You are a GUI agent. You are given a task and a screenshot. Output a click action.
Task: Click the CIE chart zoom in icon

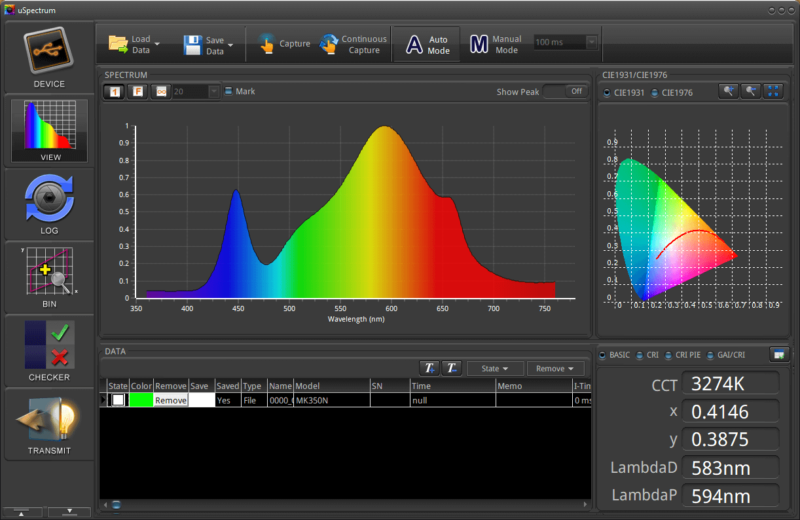click(728, 91)
